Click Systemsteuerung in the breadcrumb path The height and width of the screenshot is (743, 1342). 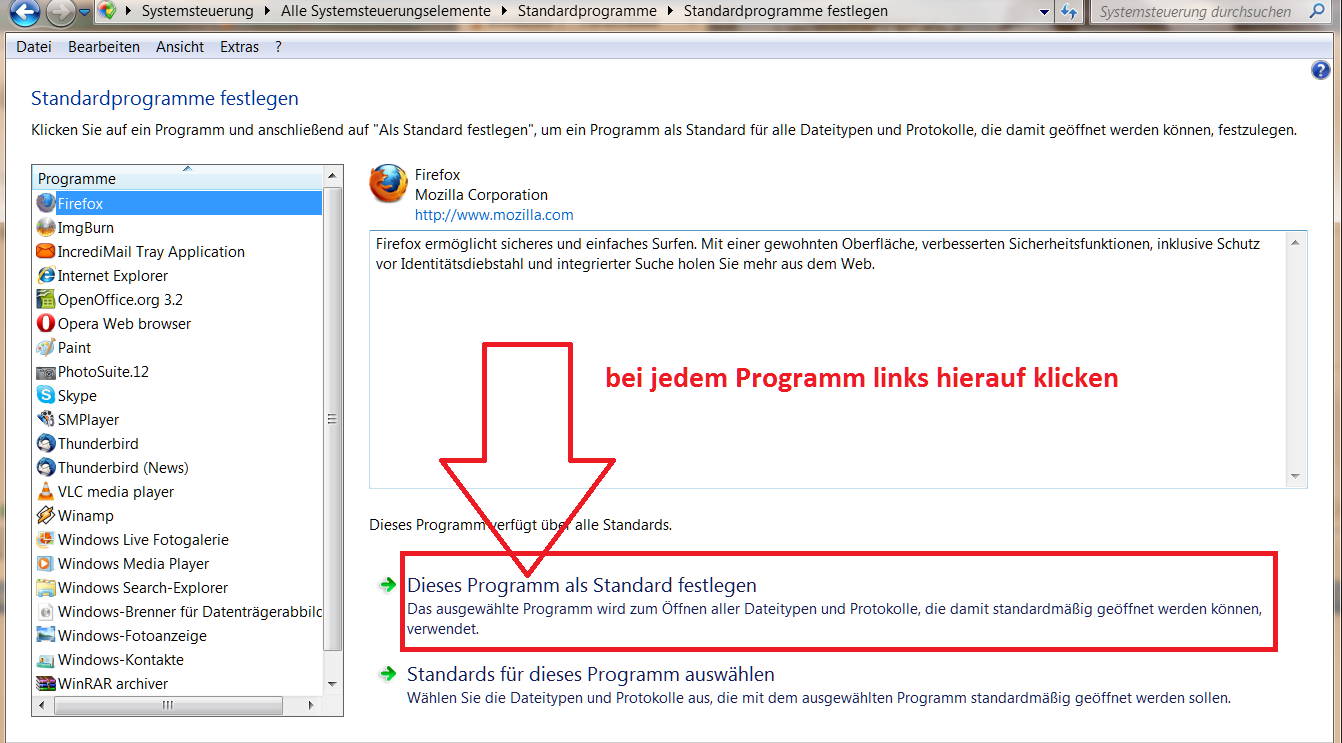[x=197, y=12]
